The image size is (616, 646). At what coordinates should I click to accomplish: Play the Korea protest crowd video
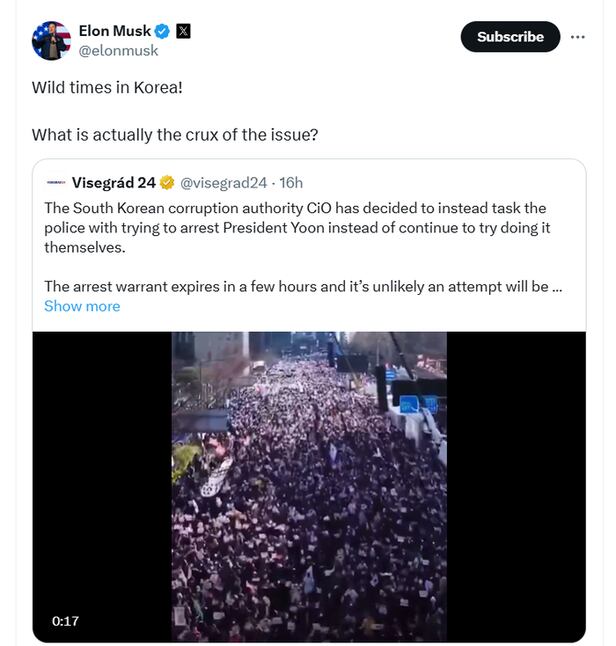click(x=309, y=486)
